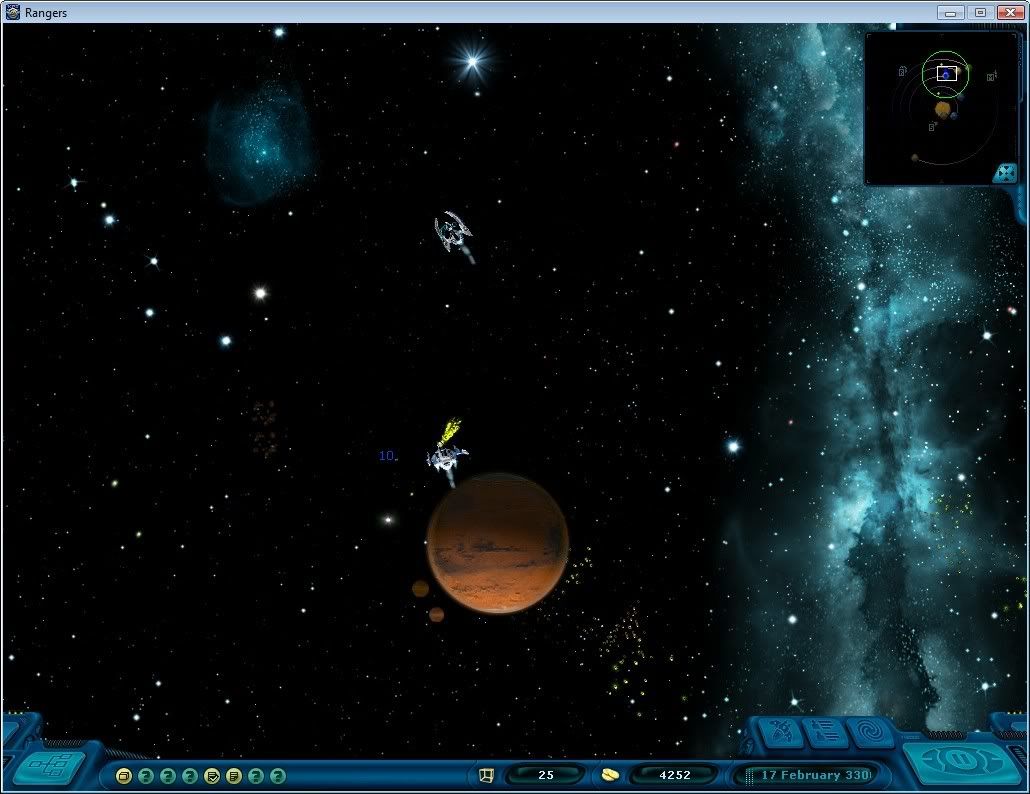Click the third question-mark slot icon
Viewport: 1030px width, 794px height.
click(x=190, y=776)
